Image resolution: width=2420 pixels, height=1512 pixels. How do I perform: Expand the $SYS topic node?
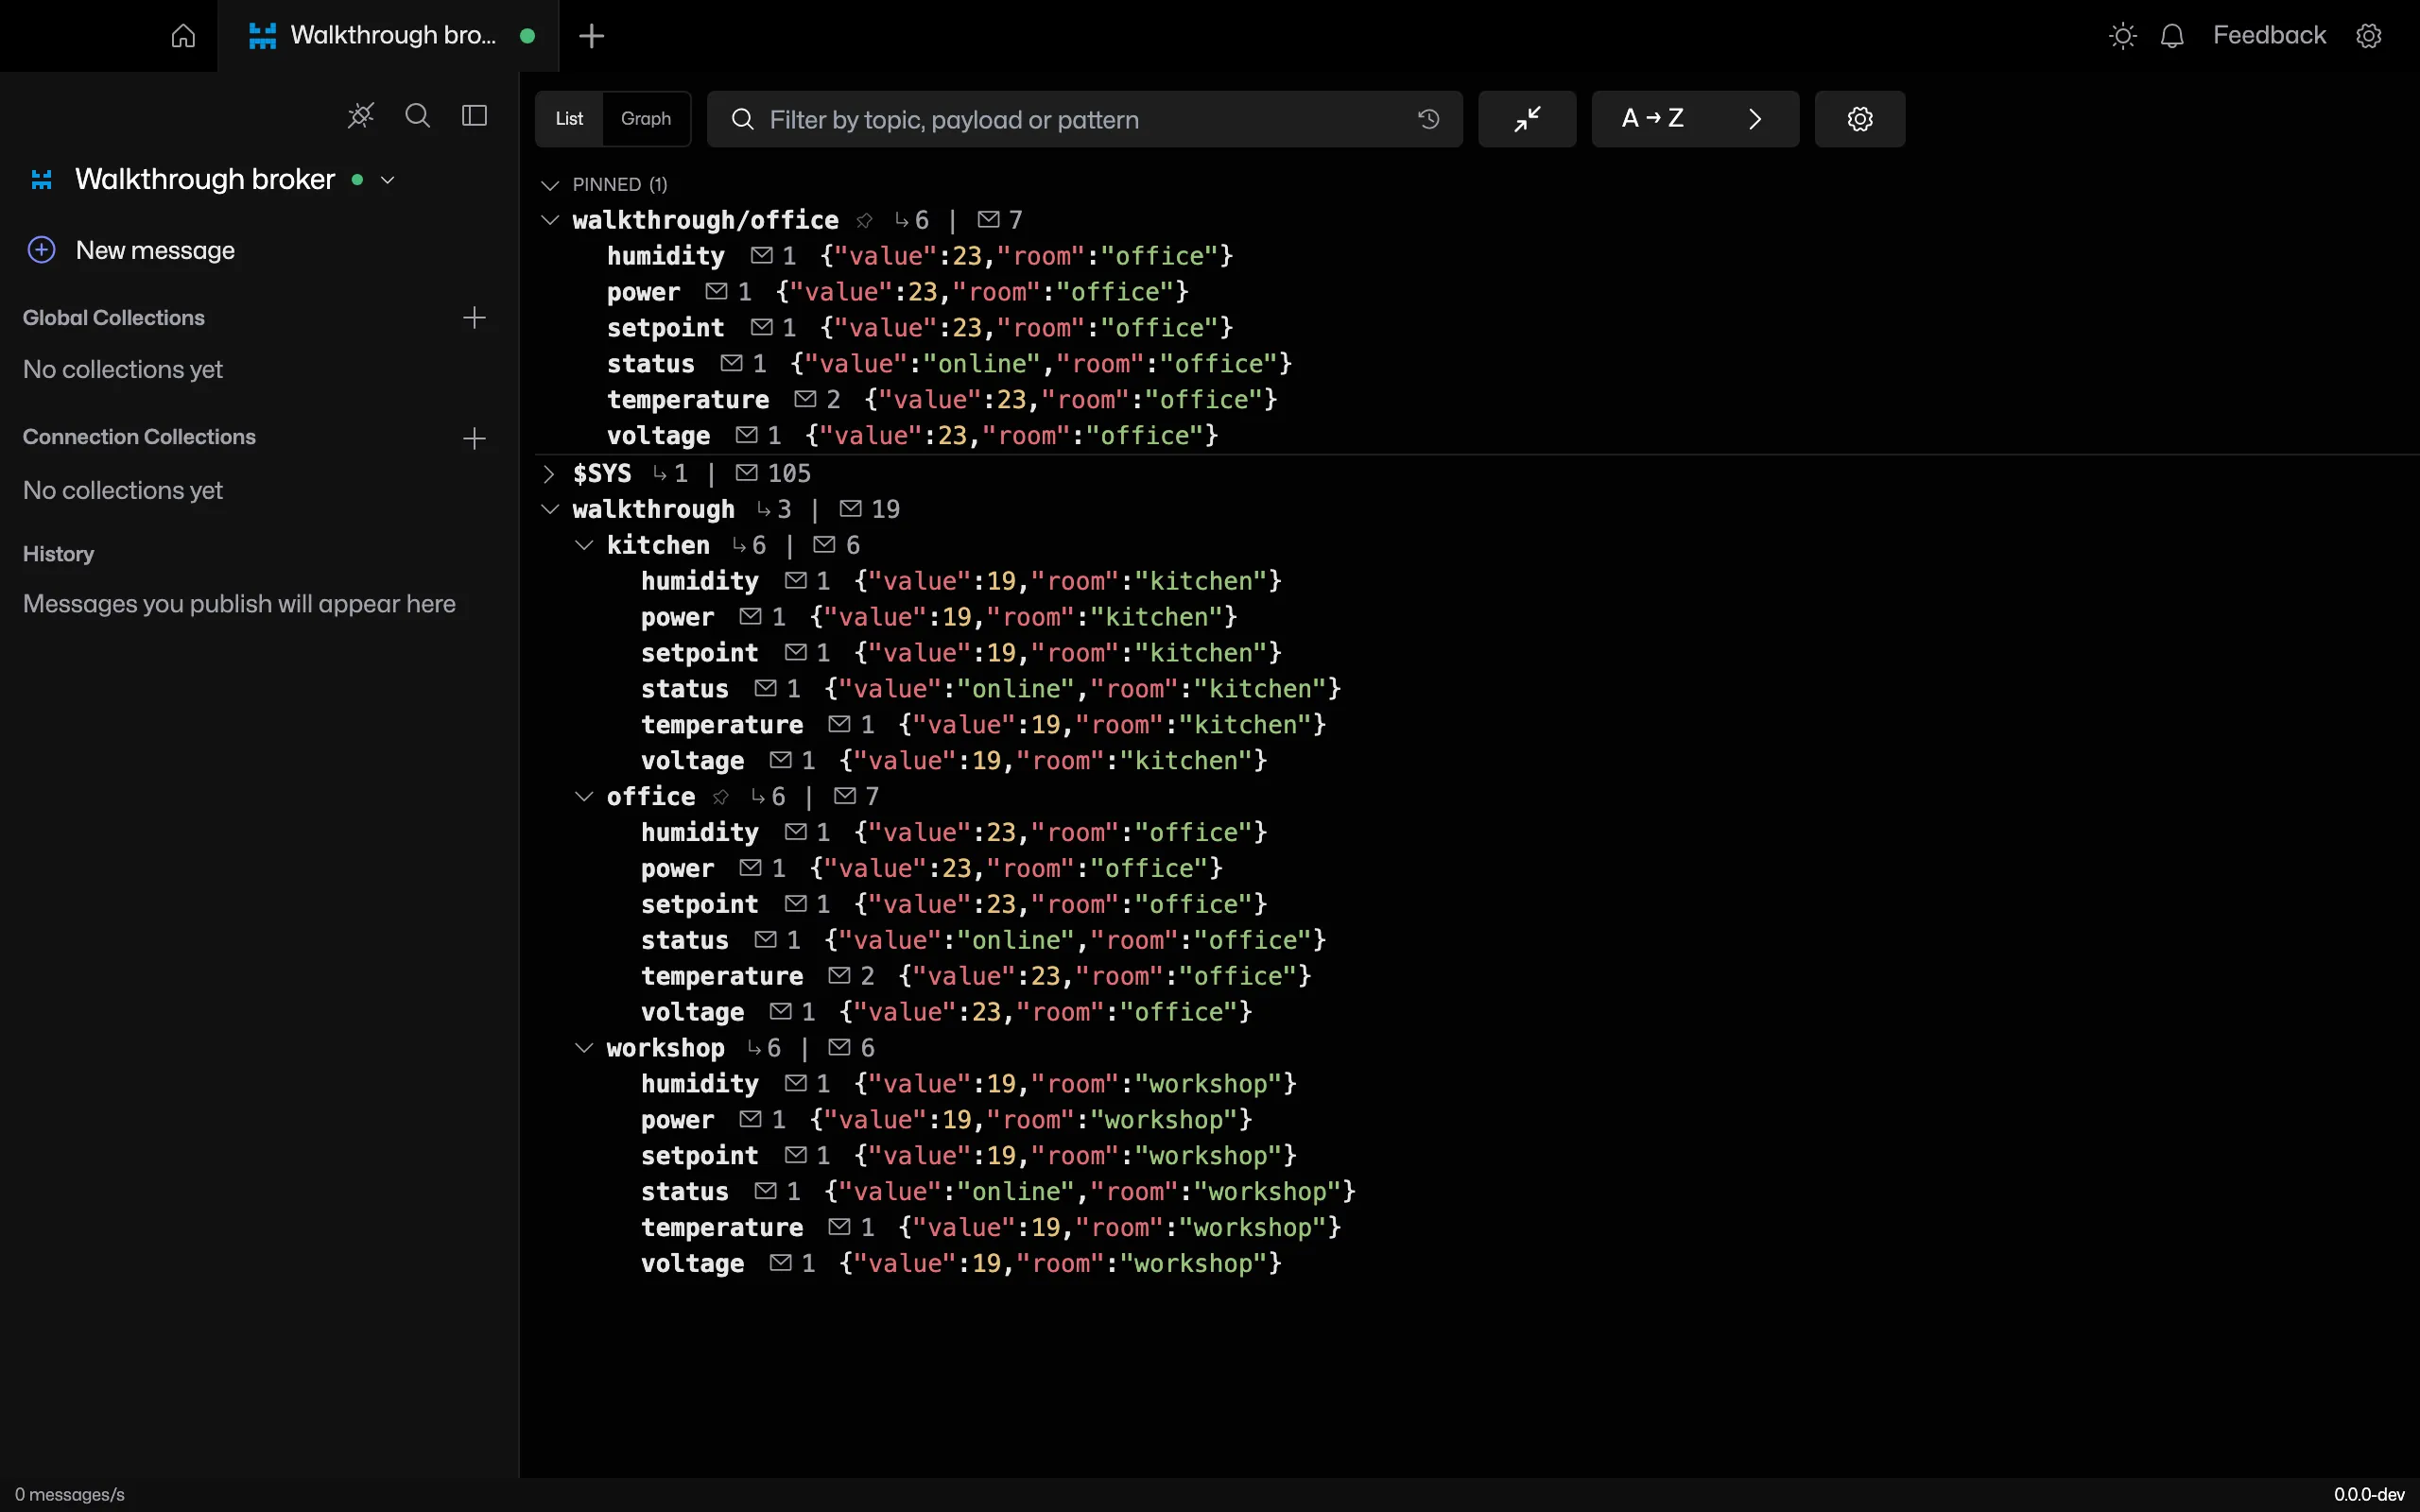549,473
